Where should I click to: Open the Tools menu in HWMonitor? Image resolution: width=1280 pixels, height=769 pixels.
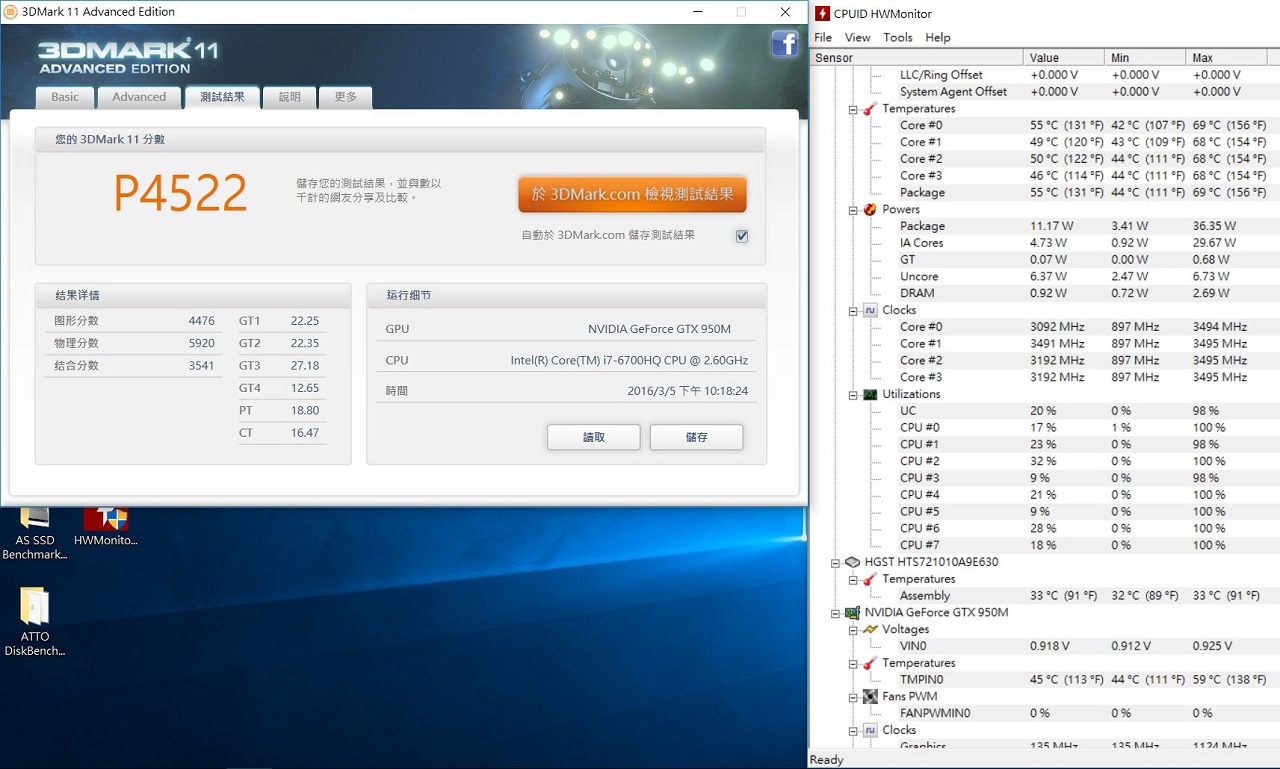tap(898, 37)
